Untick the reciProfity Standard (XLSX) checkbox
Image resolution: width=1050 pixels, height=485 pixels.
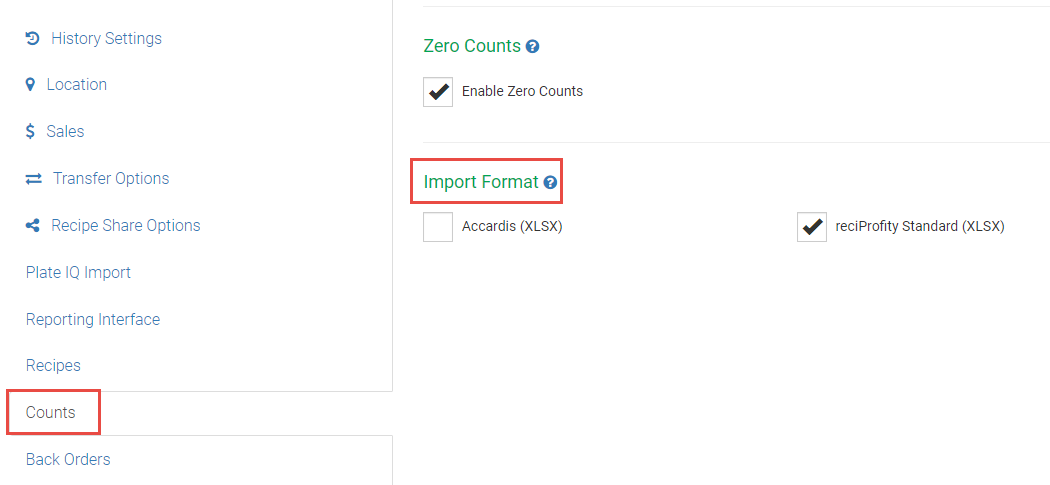(x=812, y=227)
